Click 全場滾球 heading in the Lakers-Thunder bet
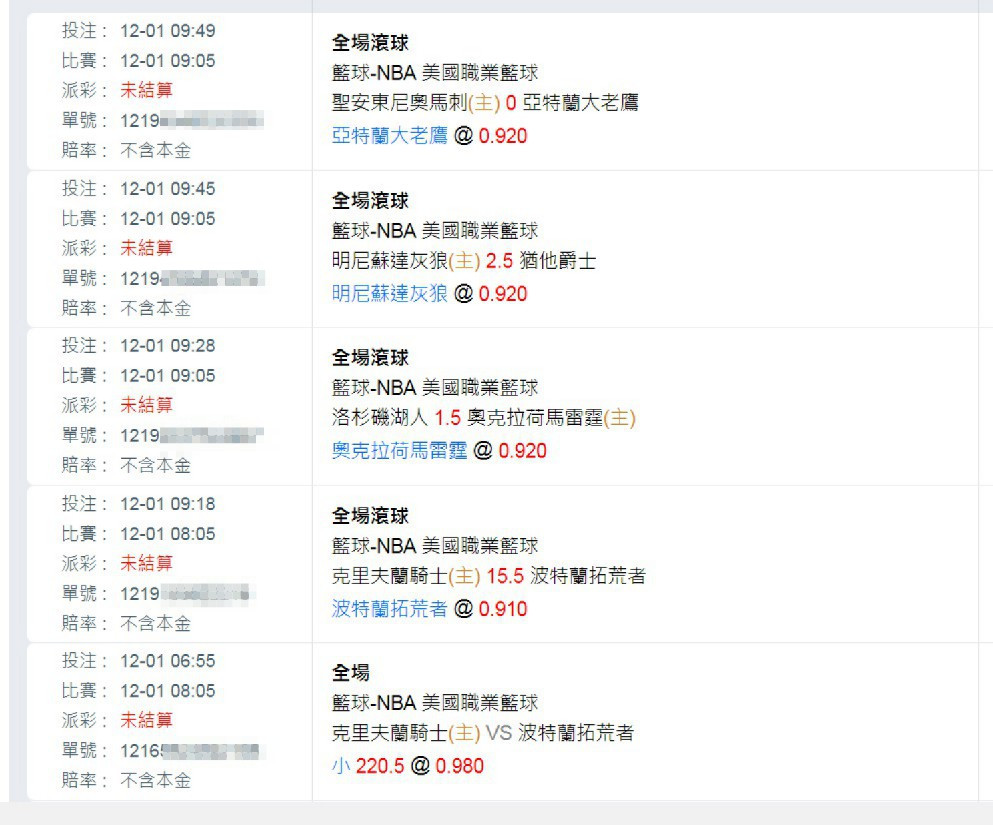The image size is (993, 825). 370,358
